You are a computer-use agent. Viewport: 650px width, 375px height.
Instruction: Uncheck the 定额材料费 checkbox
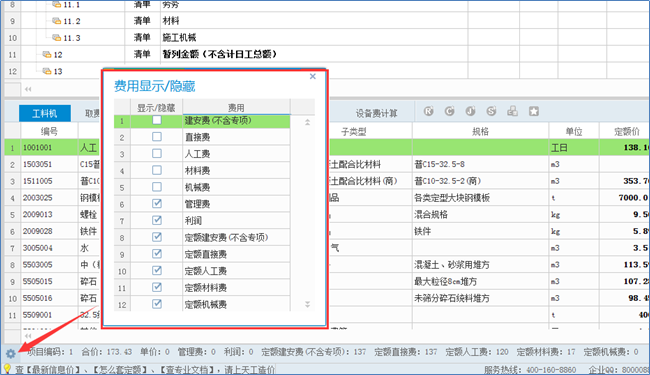(157, 287)
